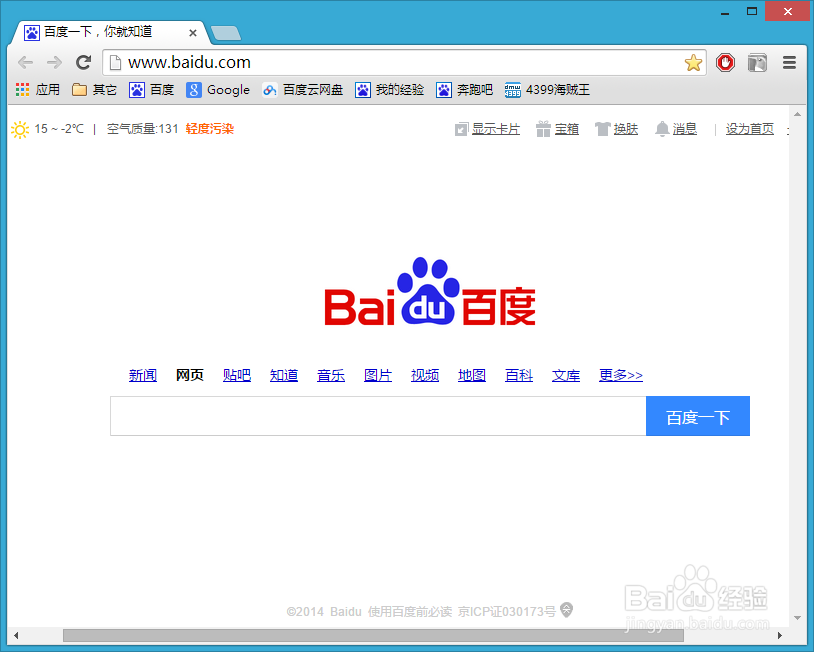Open the 音乐 music category
This screenshot has width=814, height=652.
coord(331,375)
